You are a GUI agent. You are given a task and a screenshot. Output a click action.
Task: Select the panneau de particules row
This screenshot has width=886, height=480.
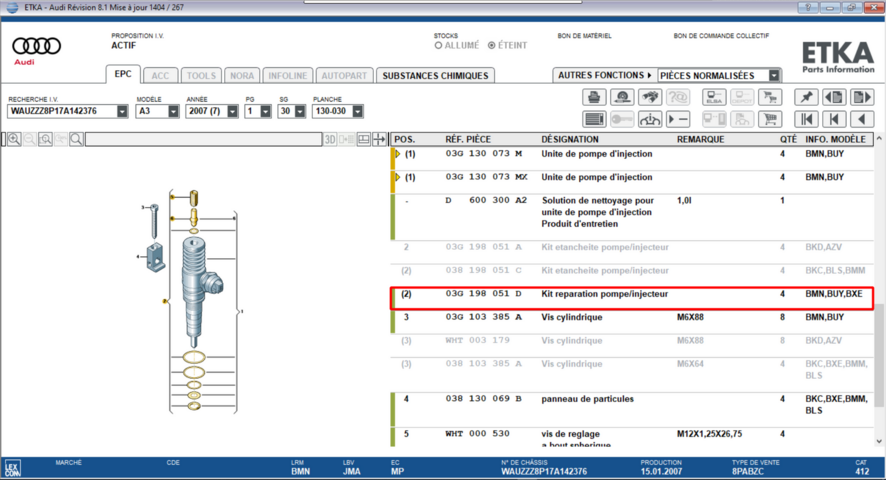click(x=632, y=409)
